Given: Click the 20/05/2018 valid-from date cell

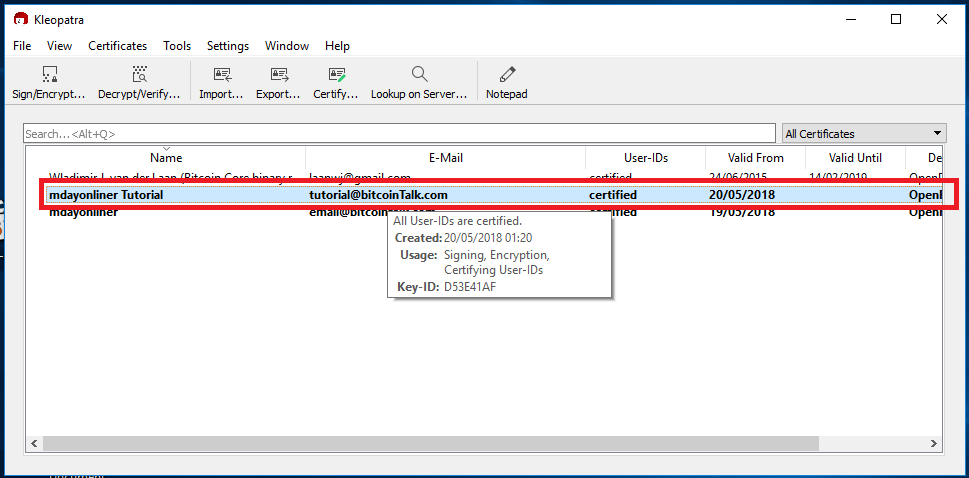Looking at the screenshot, I should 742,195.
